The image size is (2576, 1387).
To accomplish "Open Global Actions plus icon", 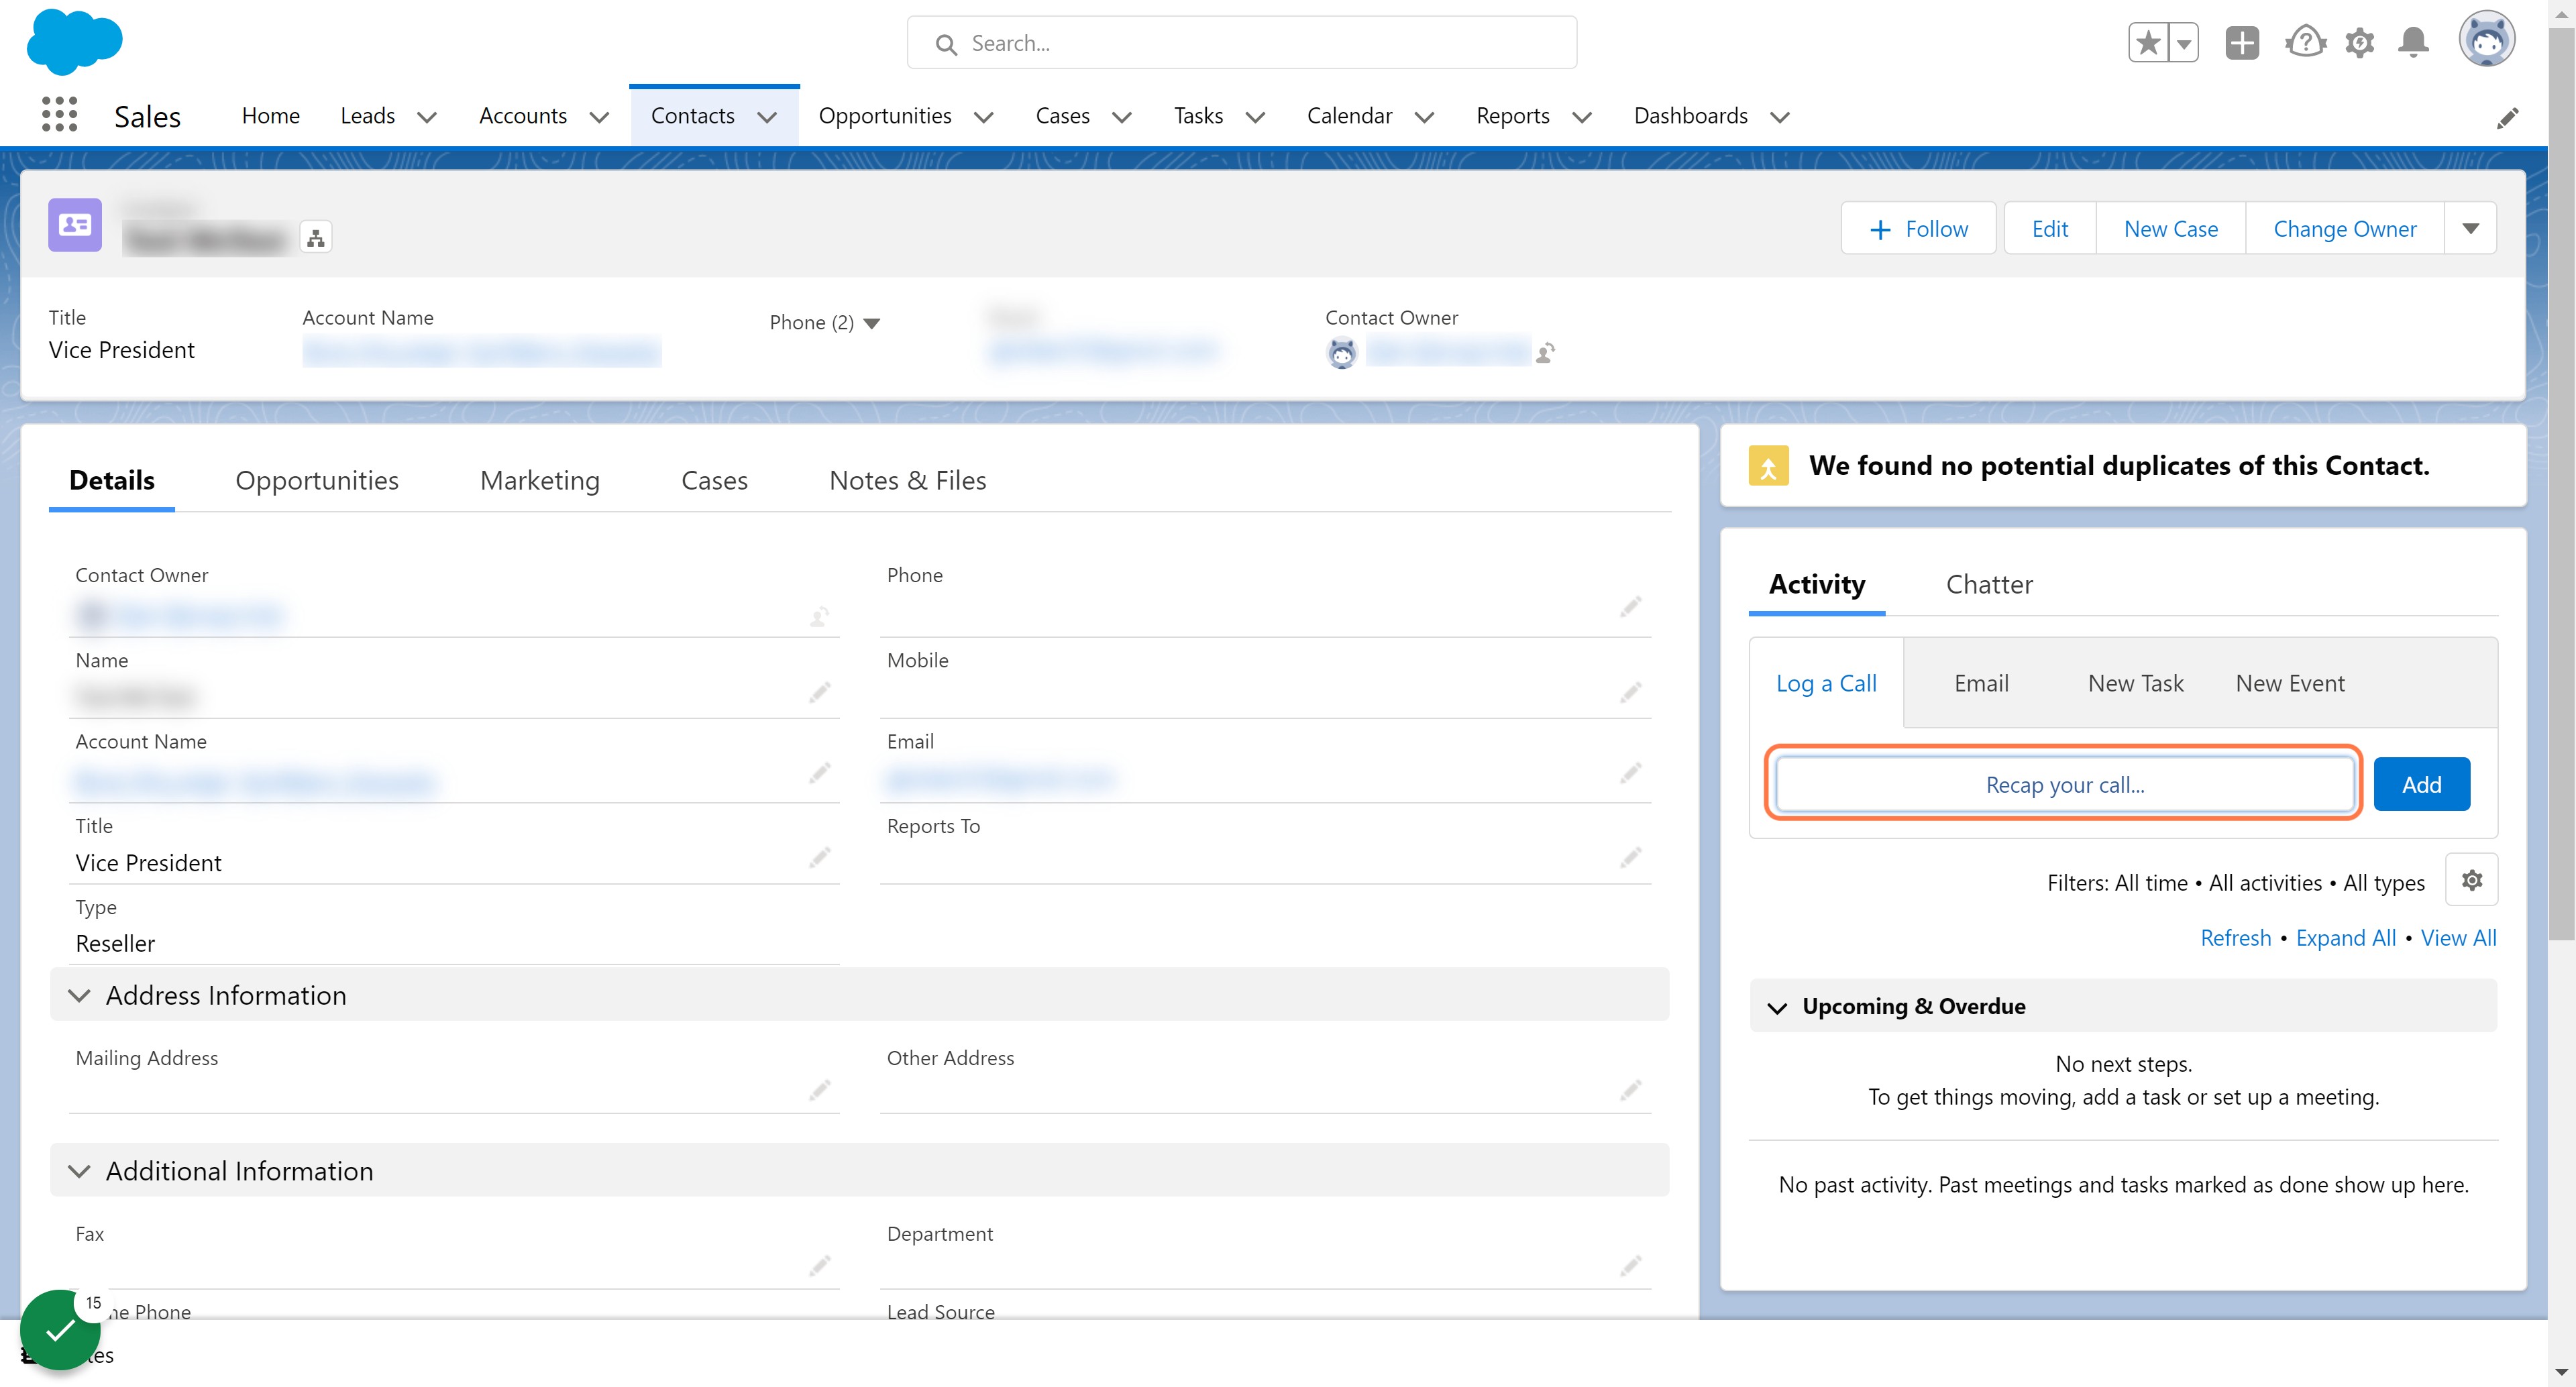I will (x=2242, y=43).
